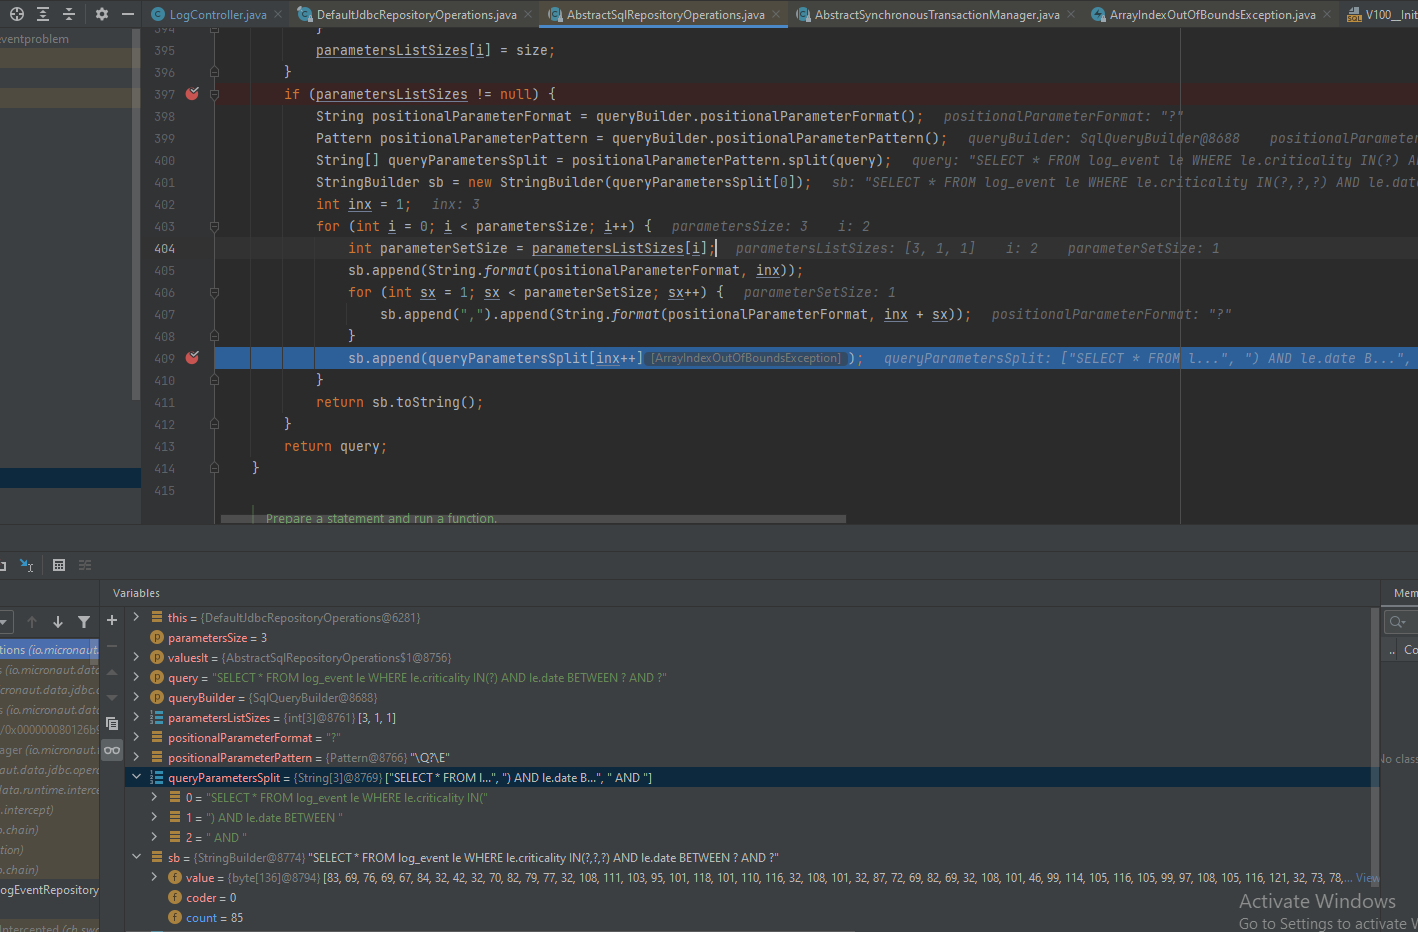Click the Show Execution Point crosshair icon

click(x=16, y=14)
